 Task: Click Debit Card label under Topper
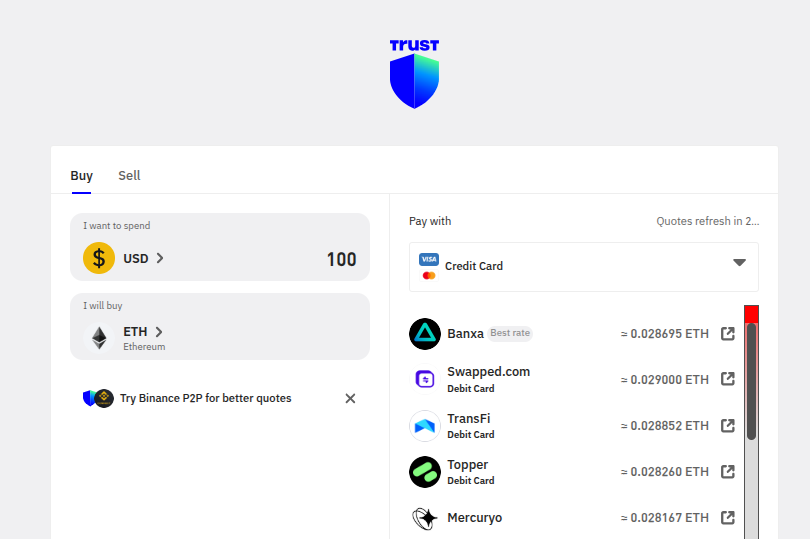471,481
